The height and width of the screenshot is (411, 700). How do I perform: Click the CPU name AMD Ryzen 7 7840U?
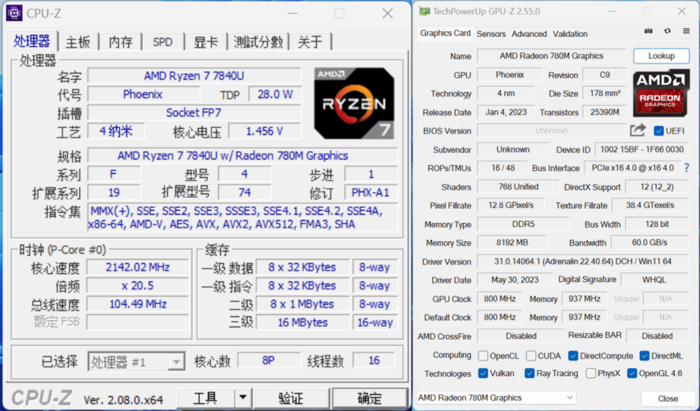tap(194, 76)
